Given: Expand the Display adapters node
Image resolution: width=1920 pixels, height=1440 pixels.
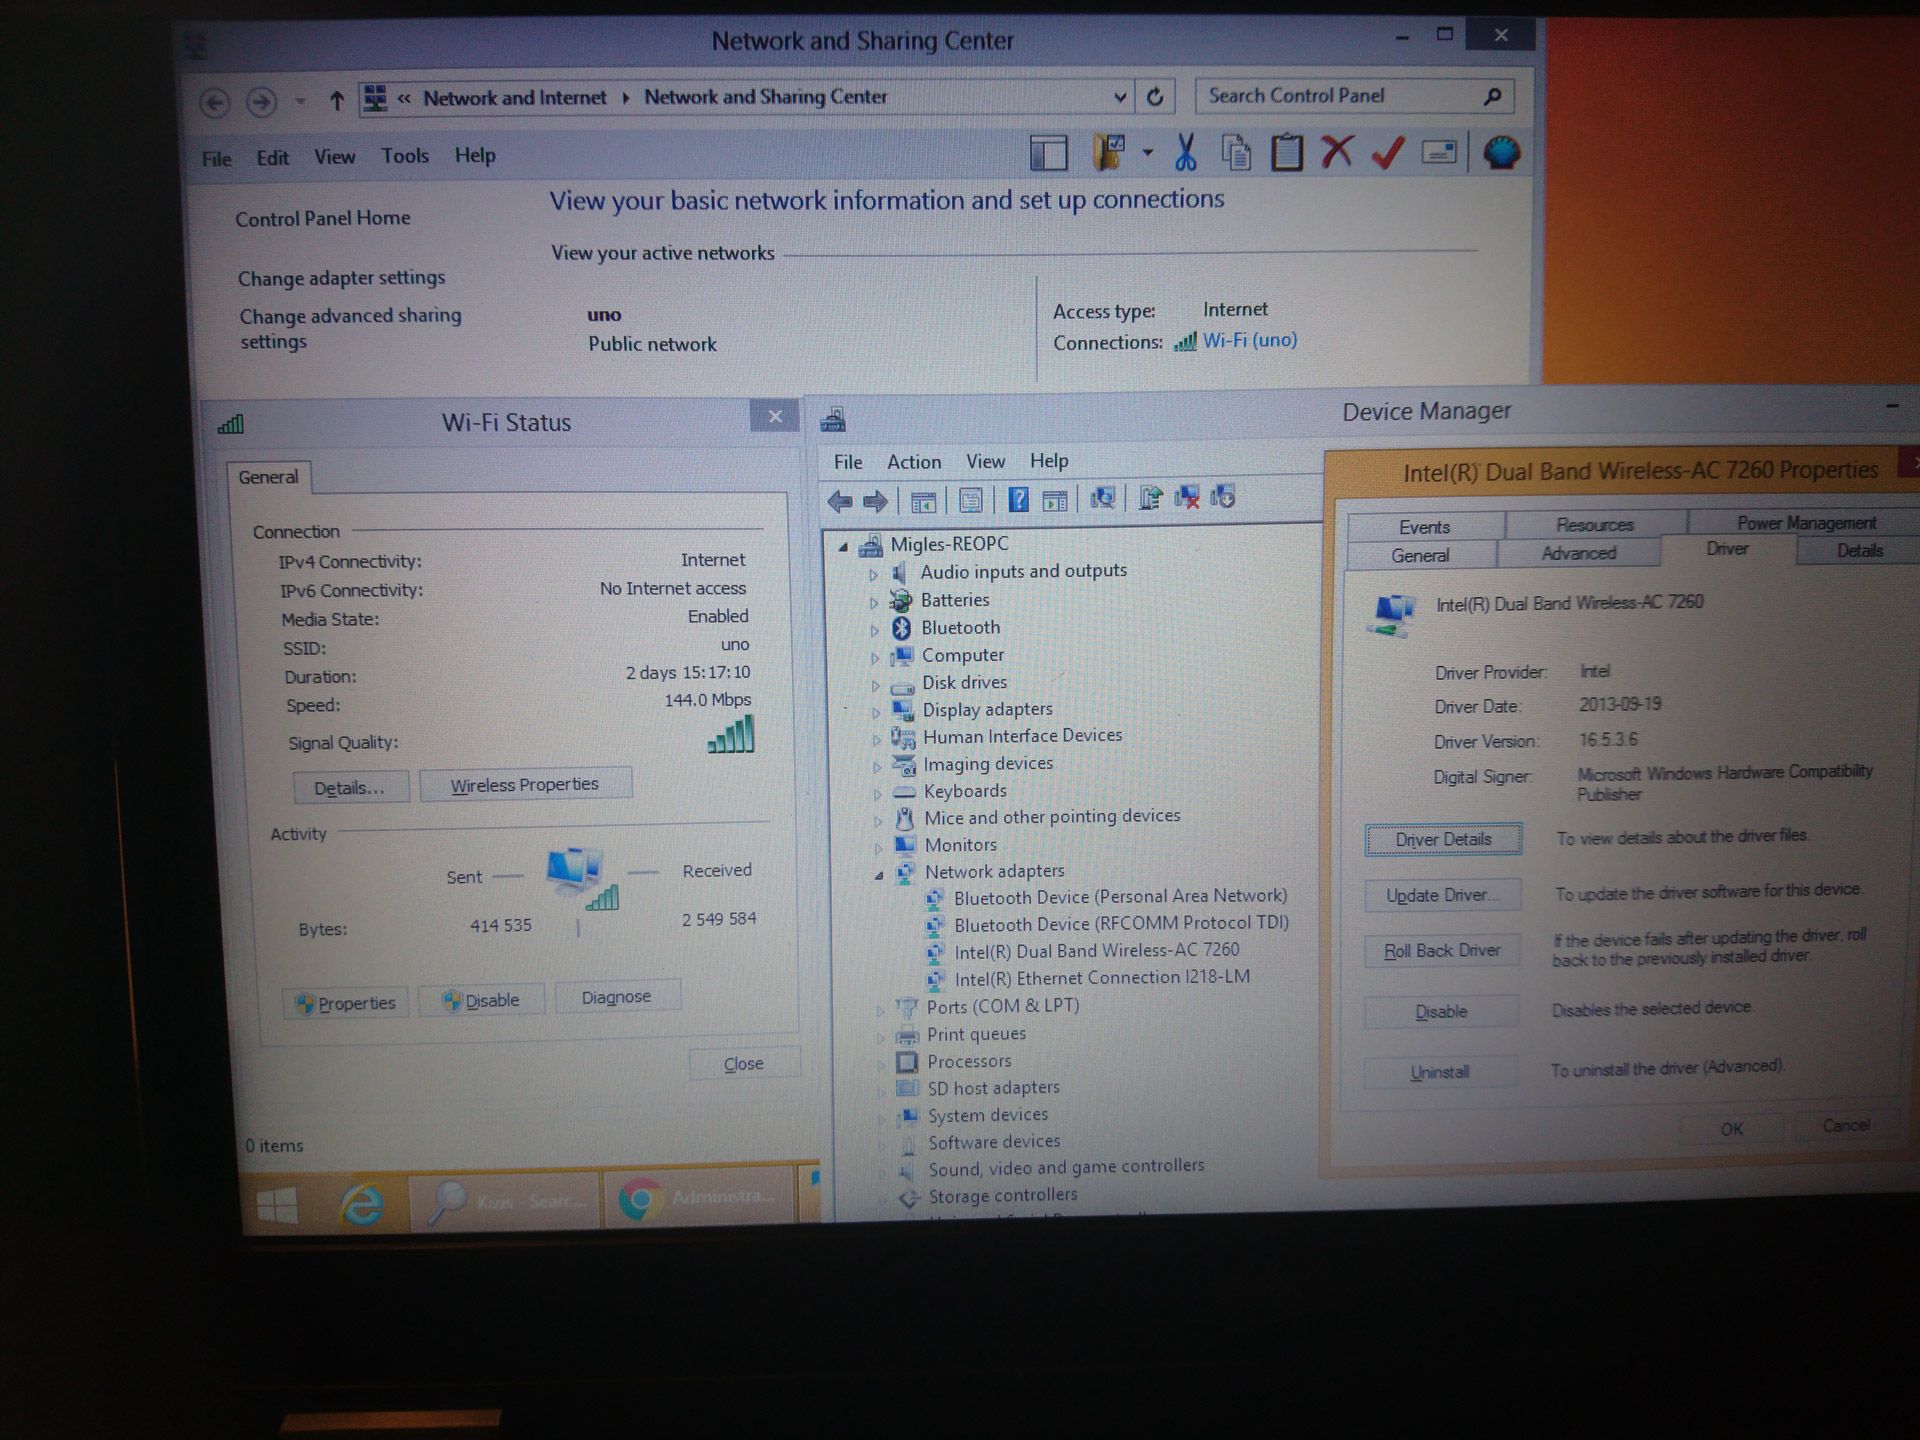Looking at the screenshot, I should pyautogui.click(x=875, y=712).
